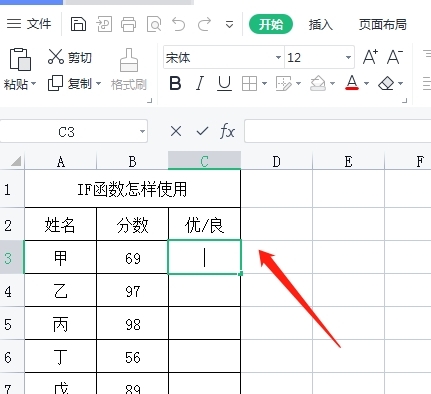
Task: Confirm entry with the checkmark icon
Action: [202, 131]
